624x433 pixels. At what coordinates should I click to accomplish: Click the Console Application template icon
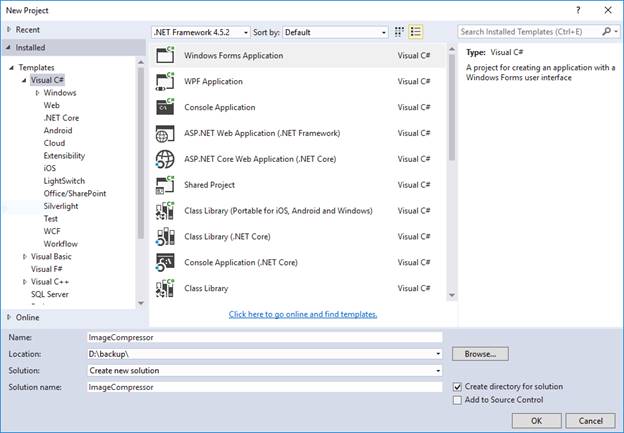[x=165, y=107]
